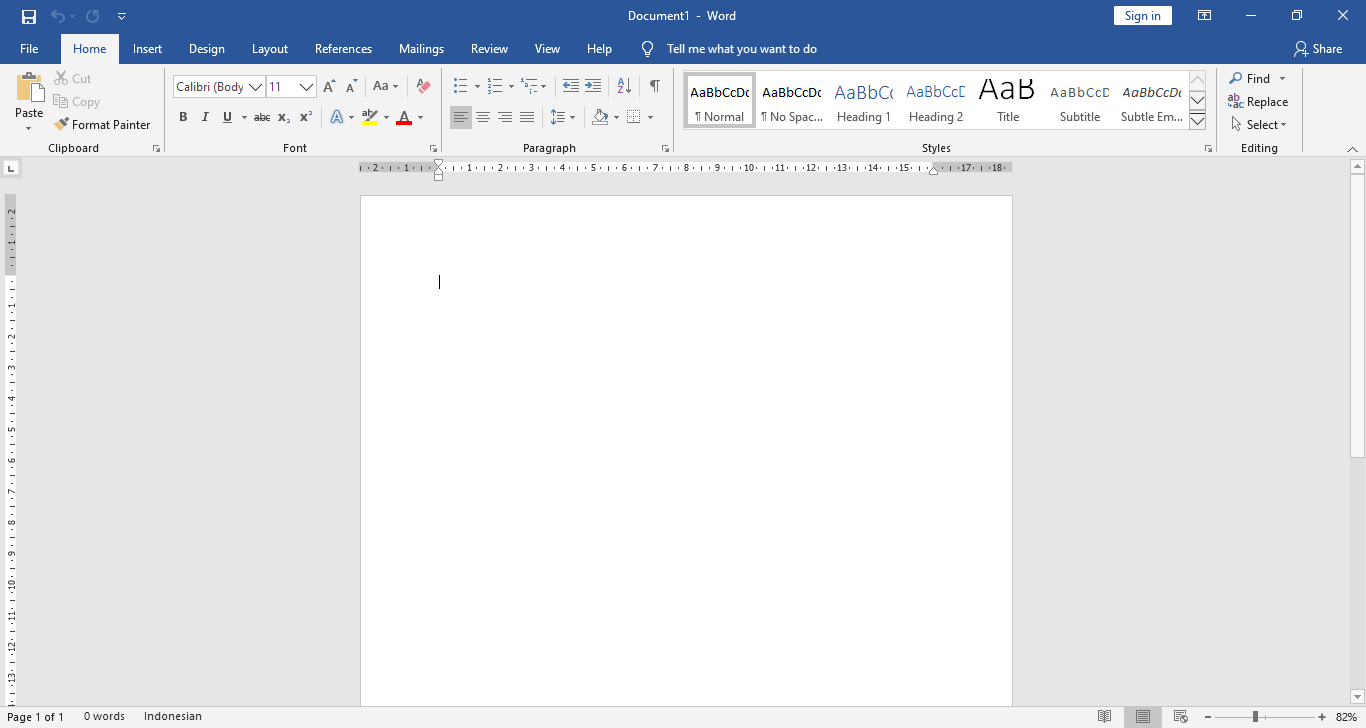Screen dimensions: 1366x728
Task: Toggle bold formatting
Action: [x=183, y=117]
